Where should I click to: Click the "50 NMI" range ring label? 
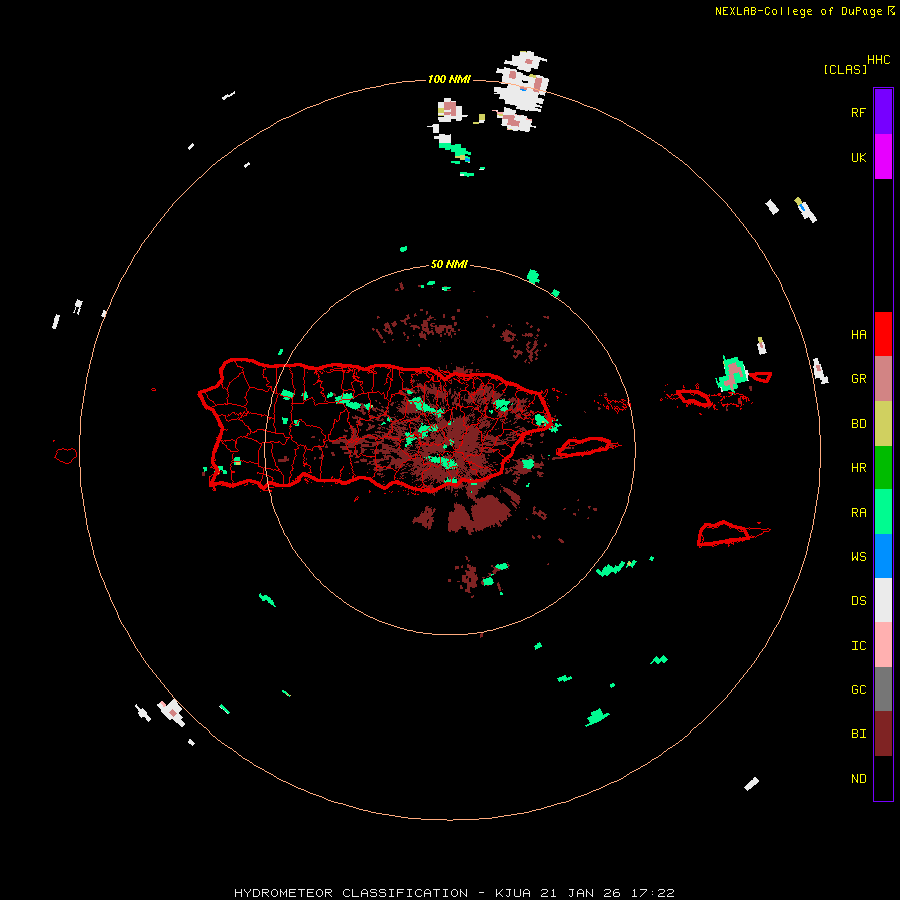449,265
